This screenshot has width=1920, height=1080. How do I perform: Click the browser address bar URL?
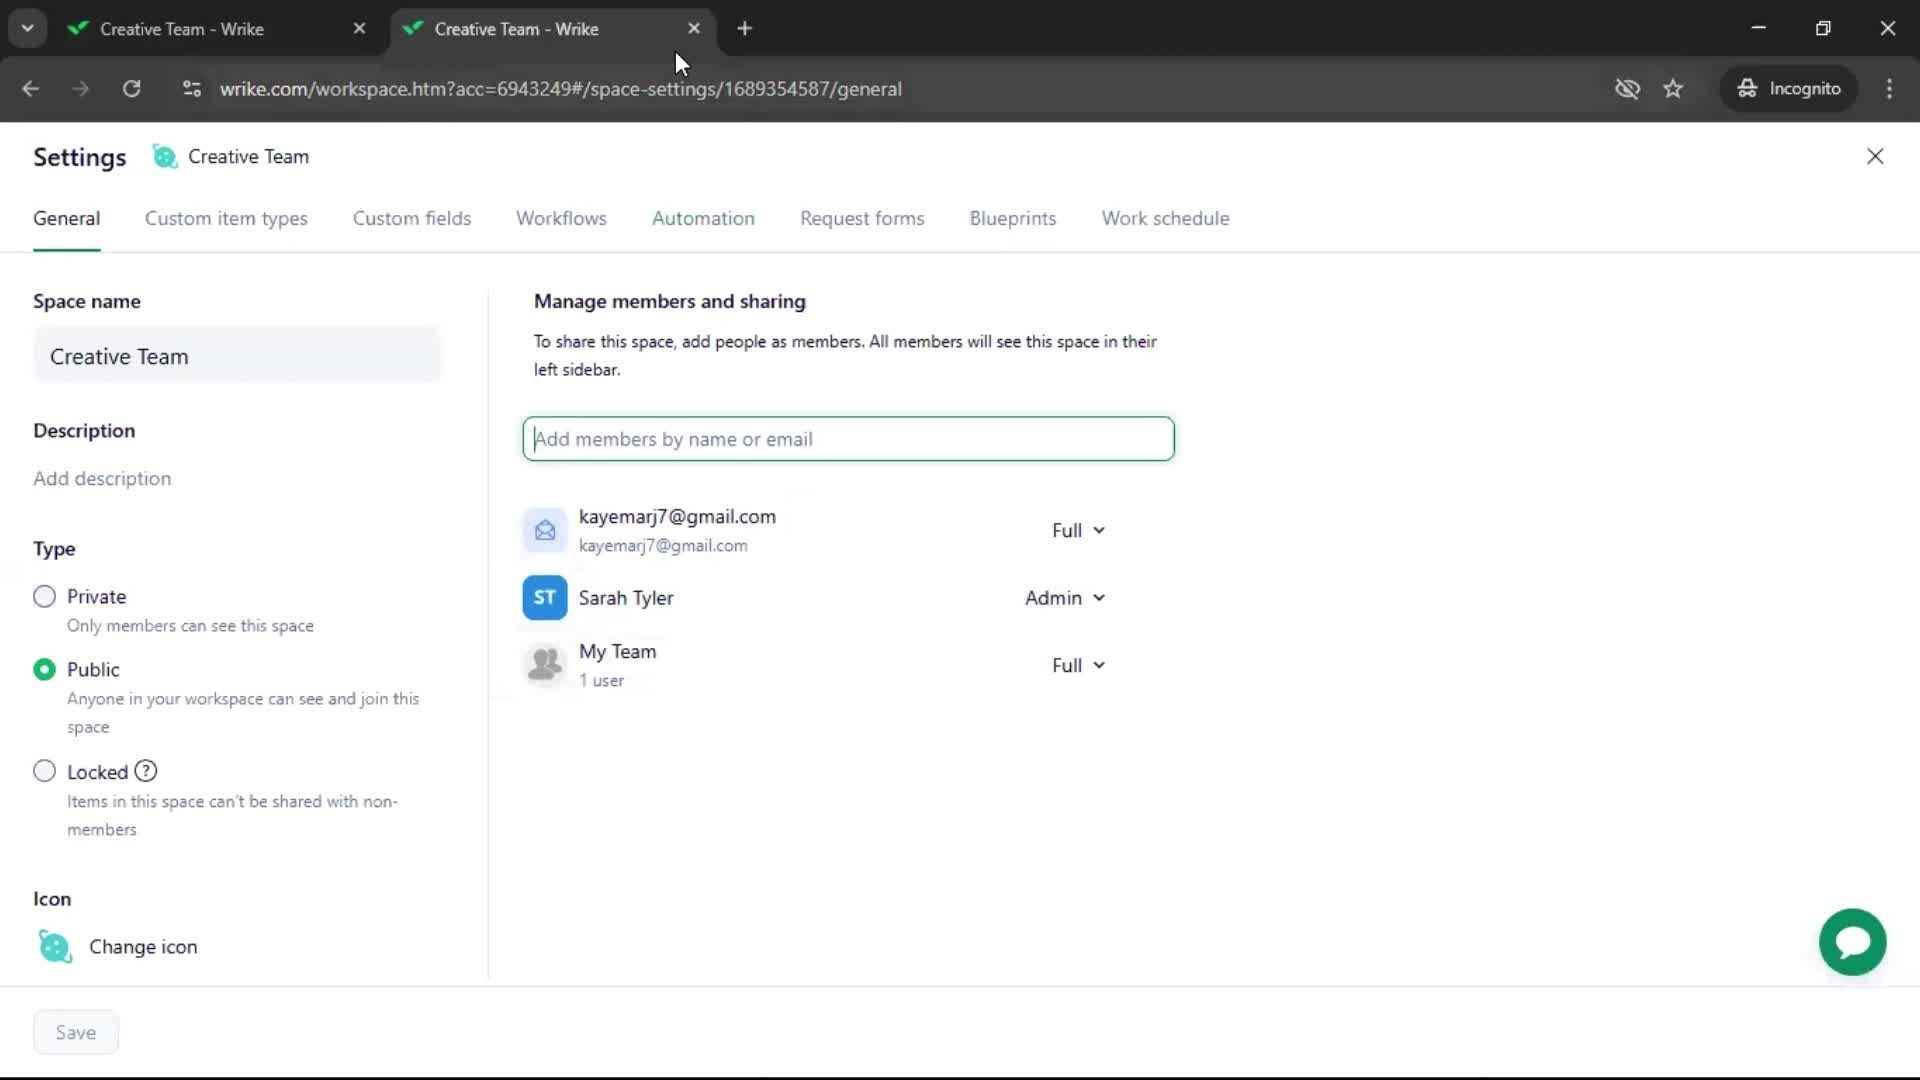pyautogui.click(x=560, y=89)
